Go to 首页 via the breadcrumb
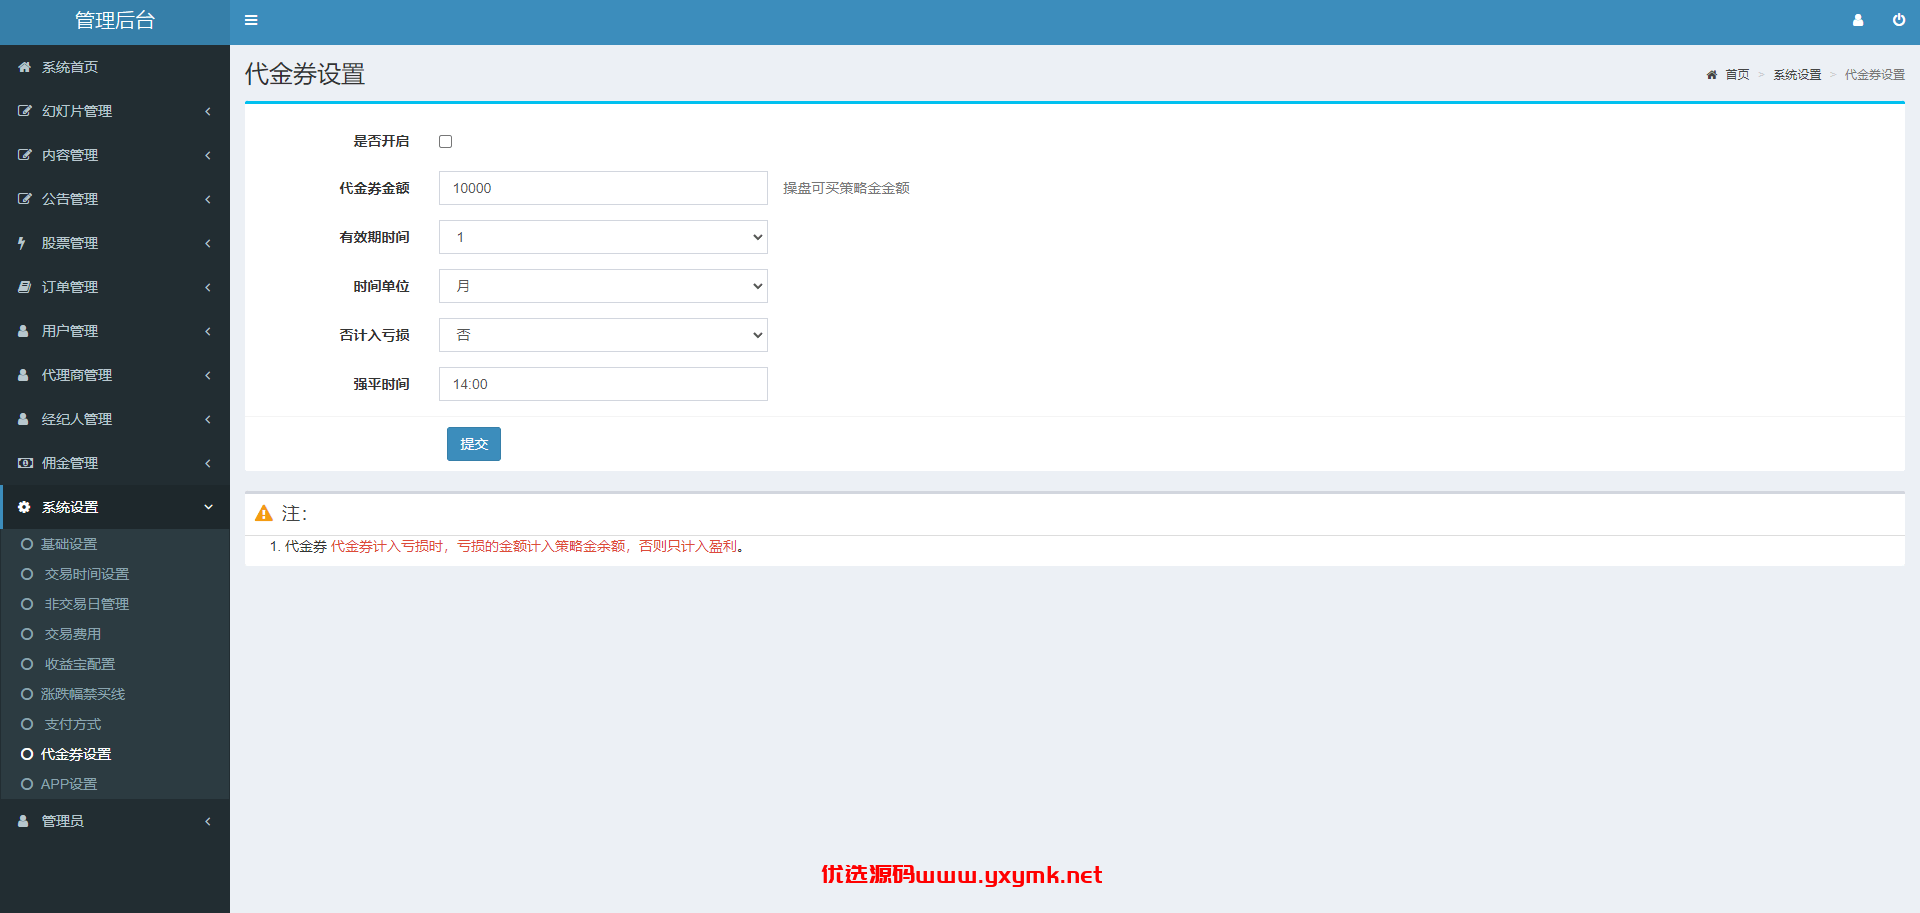1920x913 pixels. 1737,75
